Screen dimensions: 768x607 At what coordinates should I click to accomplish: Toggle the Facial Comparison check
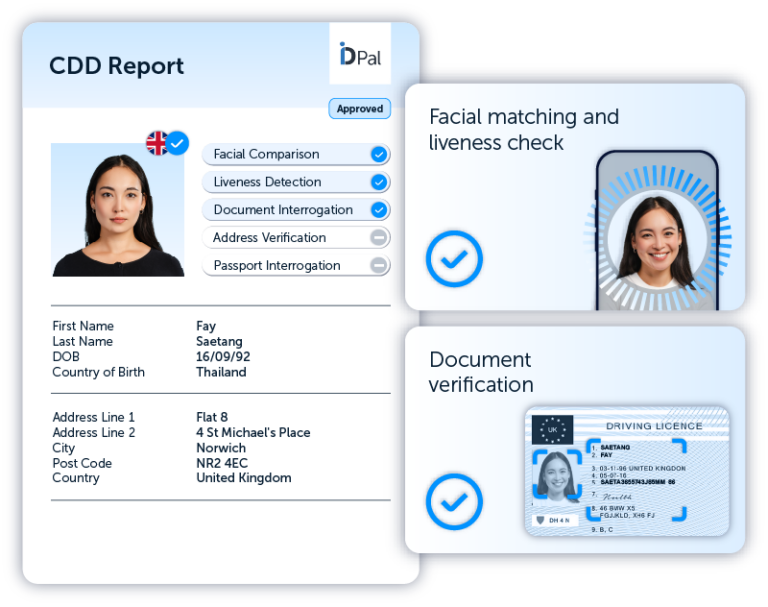tap(379, 154)
